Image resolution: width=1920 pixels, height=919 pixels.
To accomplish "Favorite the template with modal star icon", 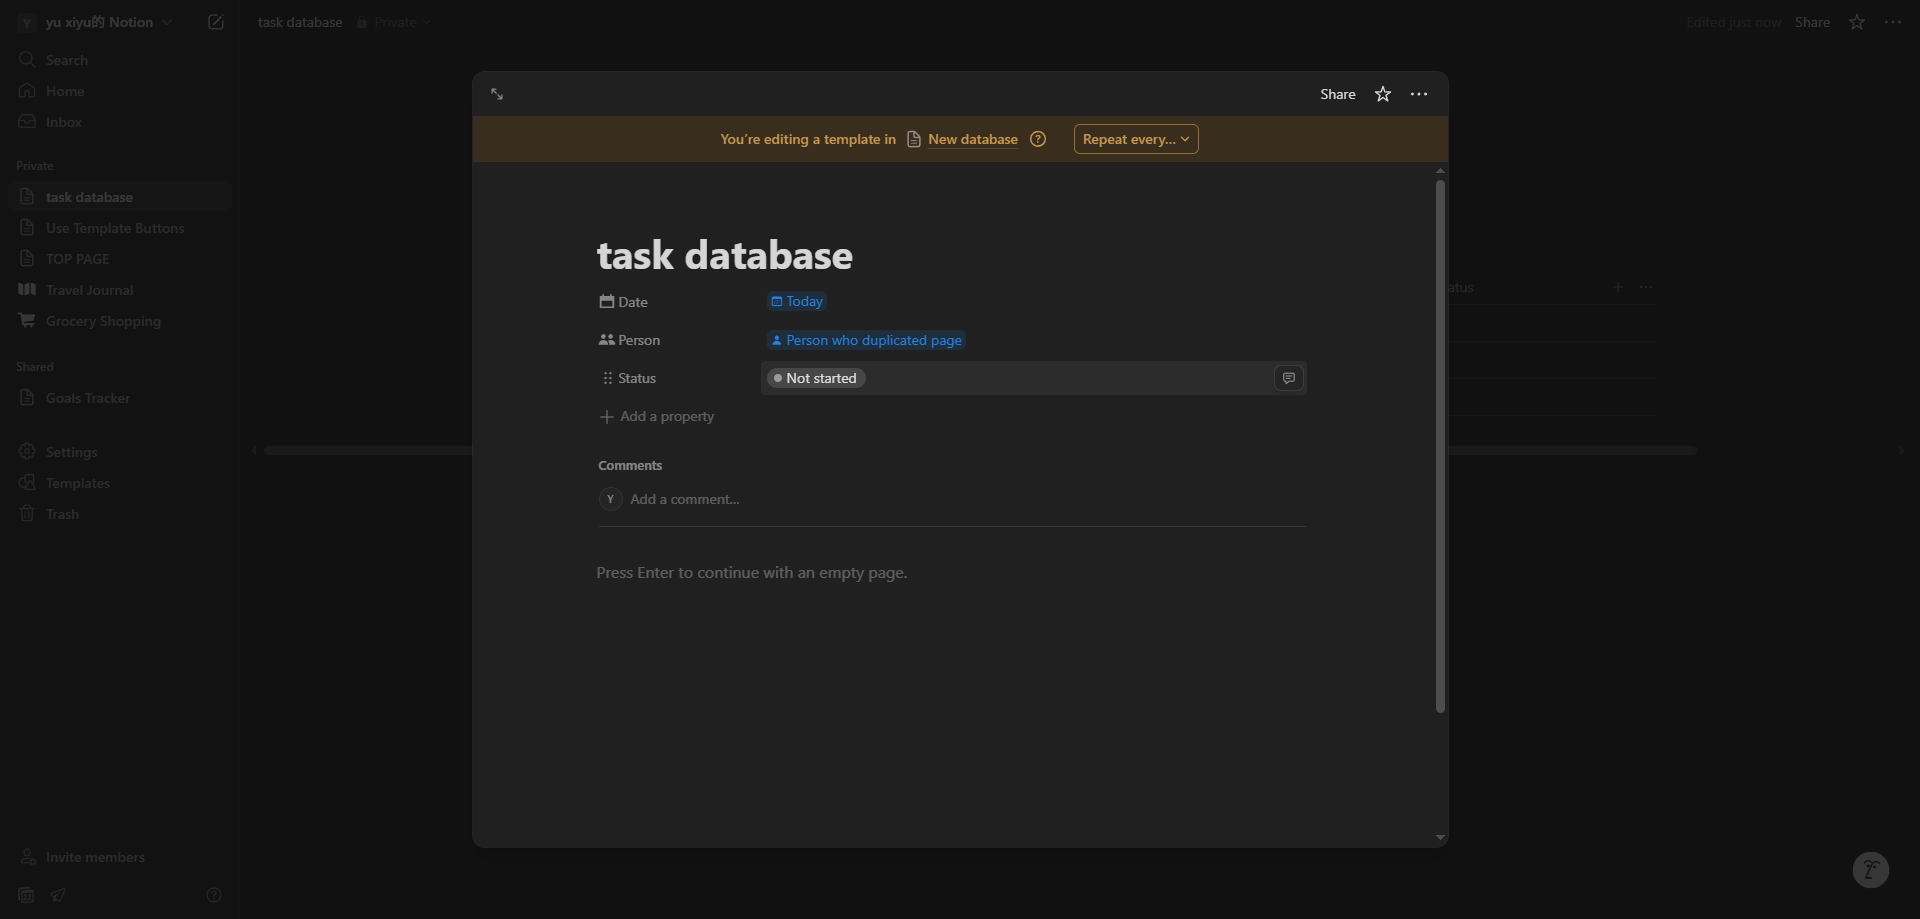I will (x=1383, y=94).
